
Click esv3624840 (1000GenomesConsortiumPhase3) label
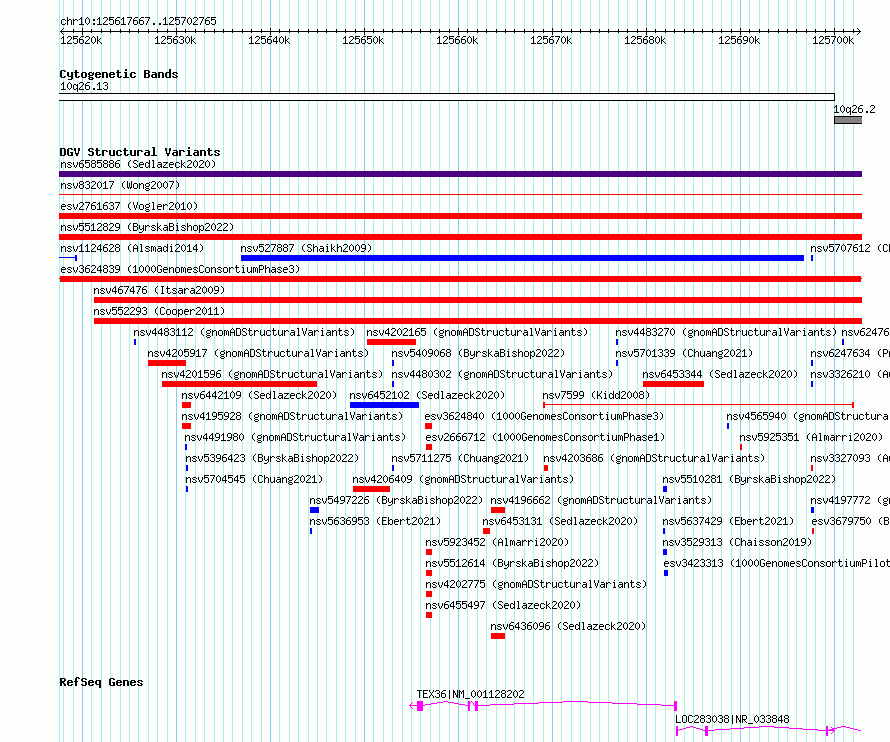click(x=544, y=416)
